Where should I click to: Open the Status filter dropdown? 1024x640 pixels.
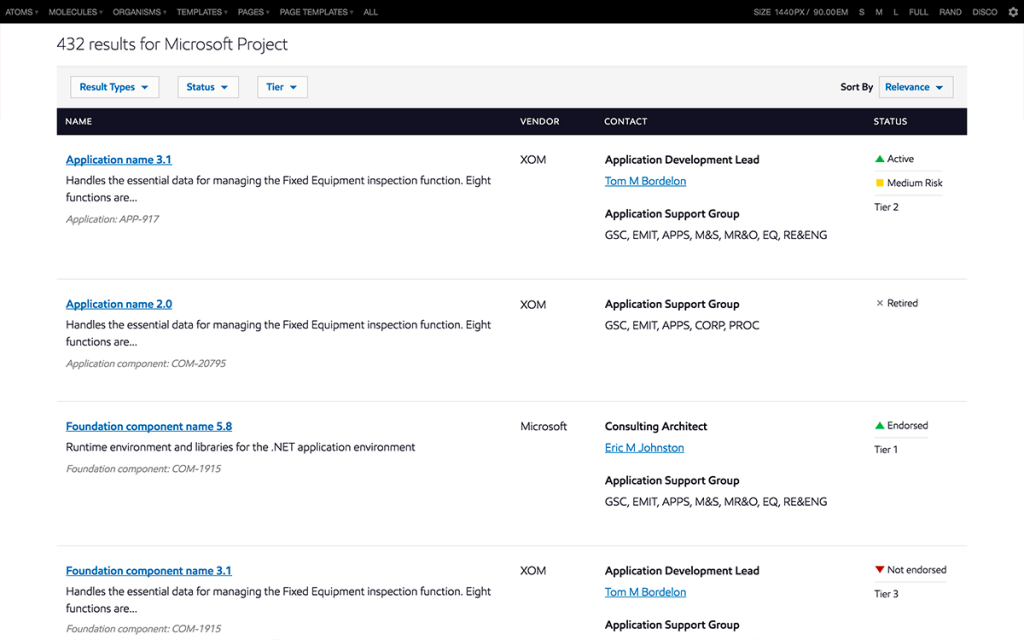point(208,87)
